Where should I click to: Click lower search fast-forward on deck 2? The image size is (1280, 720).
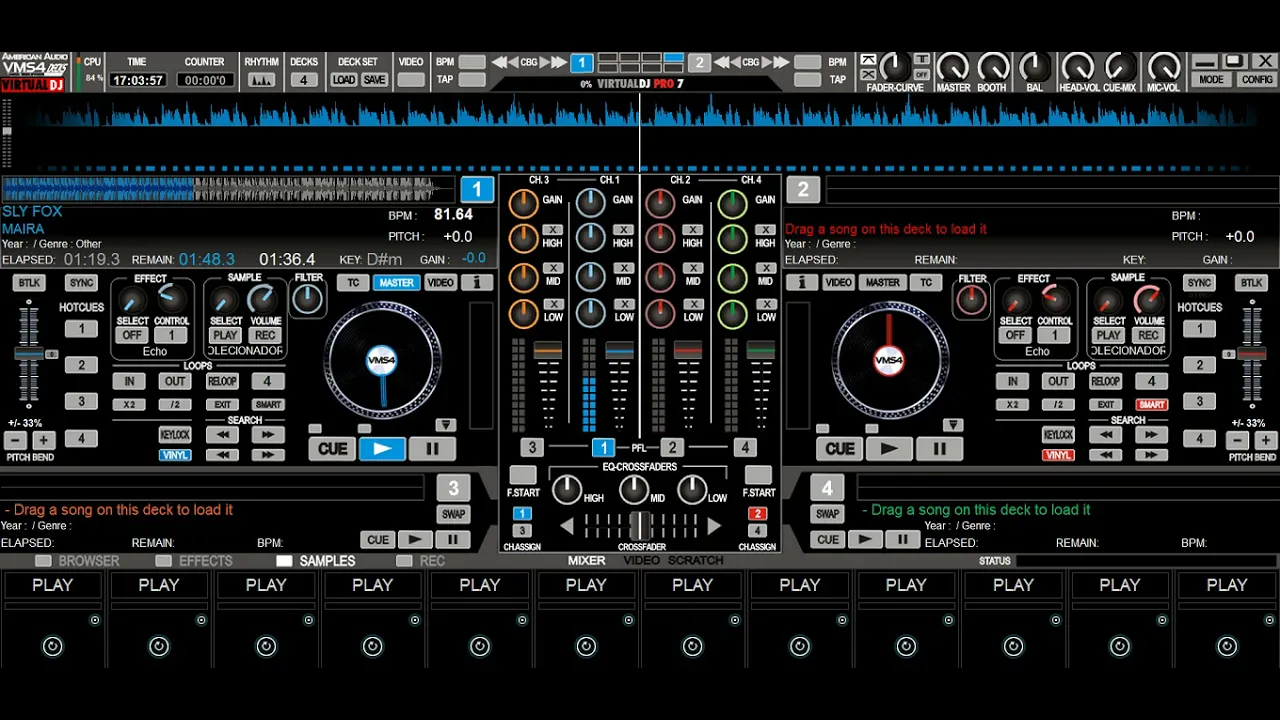1151,455
